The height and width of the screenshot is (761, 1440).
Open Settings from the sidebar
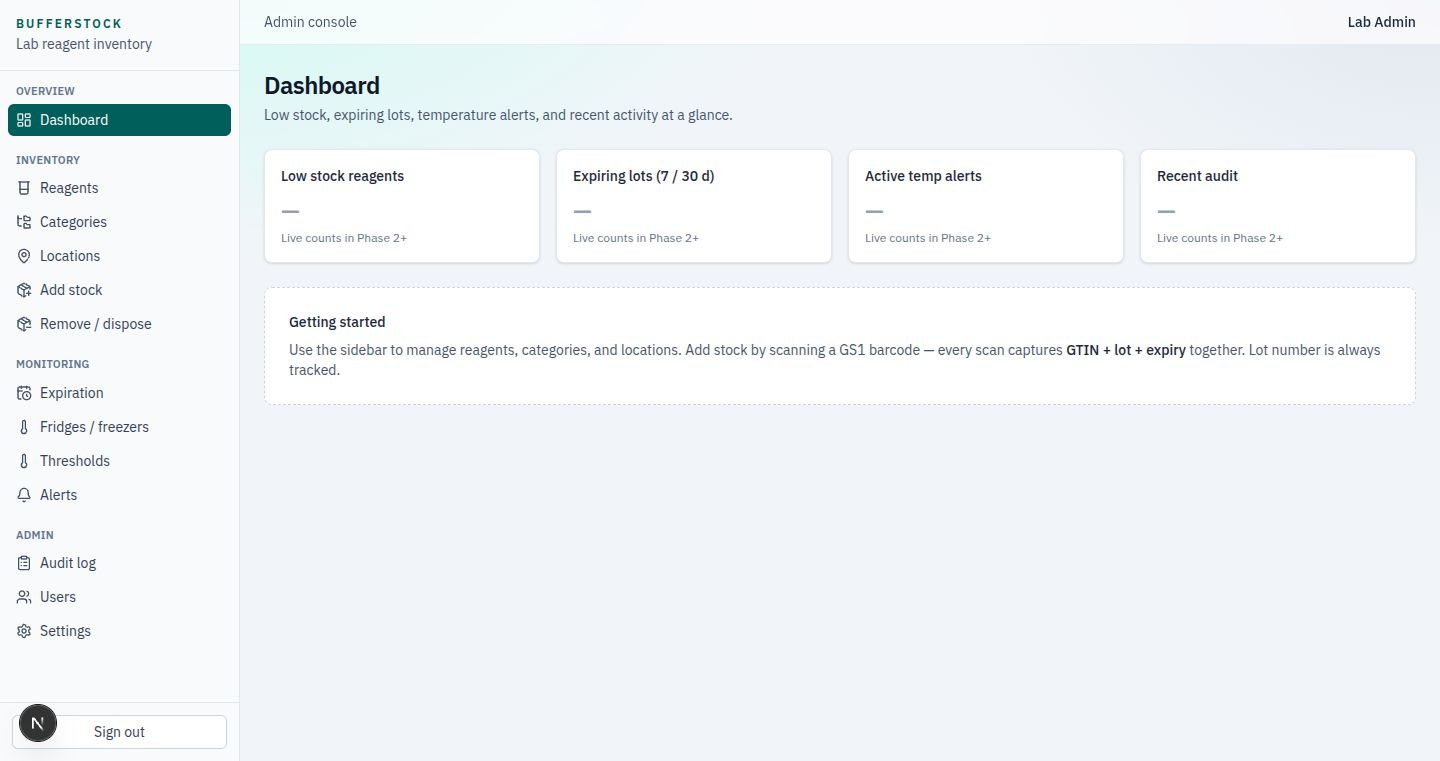[119, 631]
